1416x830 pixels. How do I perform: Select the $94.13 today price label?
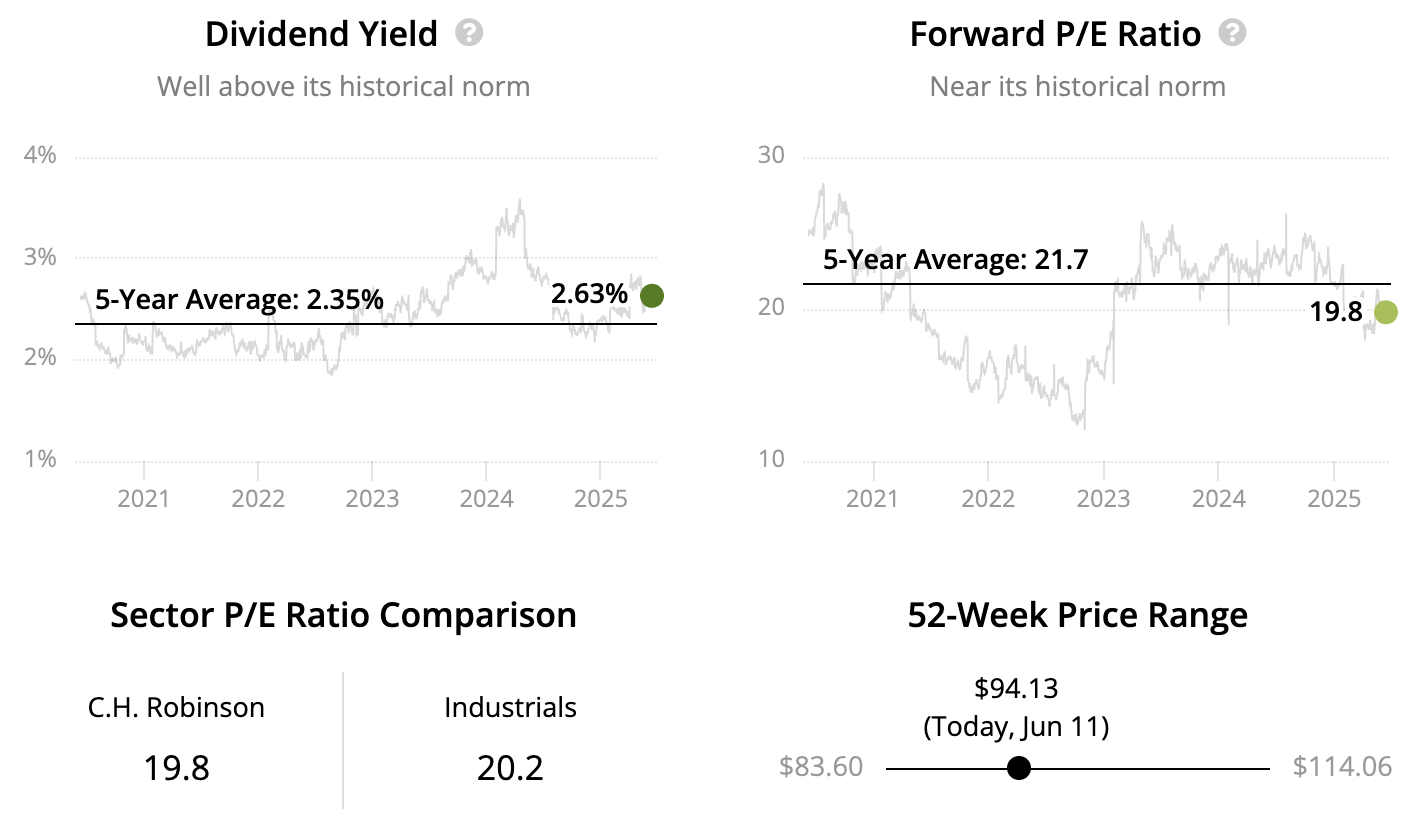coord(1016,688)
